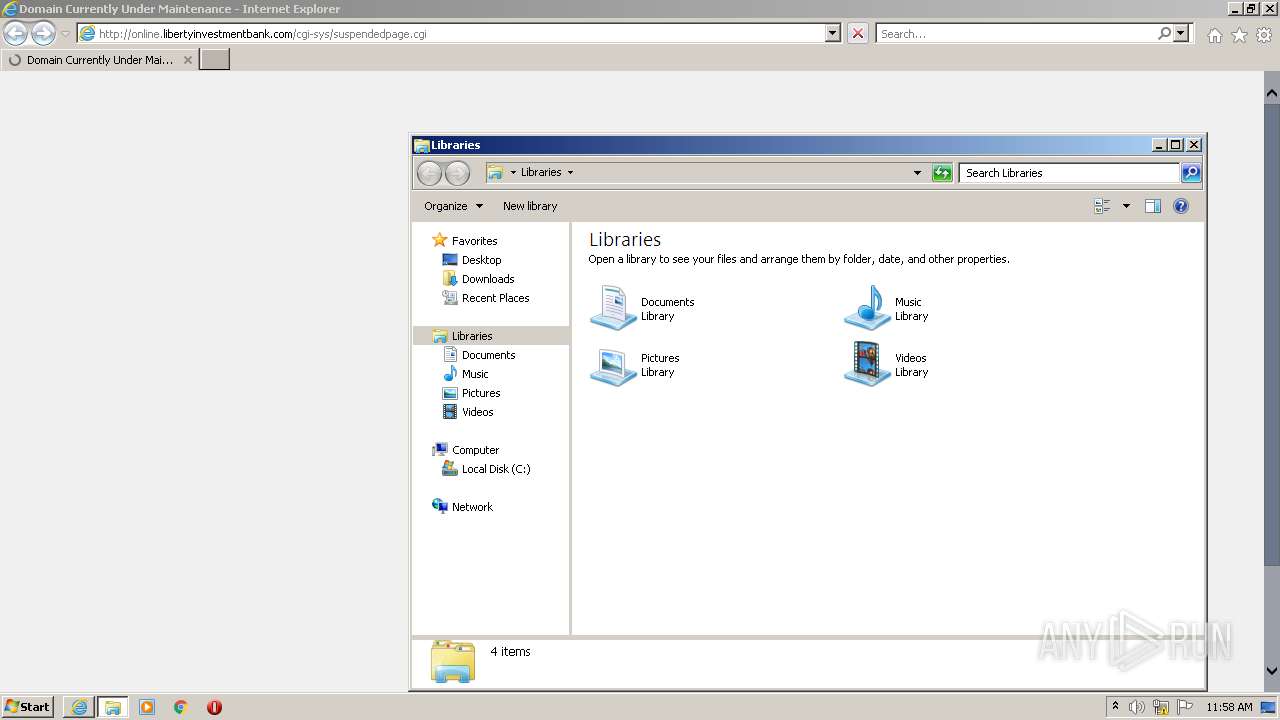
Task: Open the Videos library icon
Action: coord(867,364)
